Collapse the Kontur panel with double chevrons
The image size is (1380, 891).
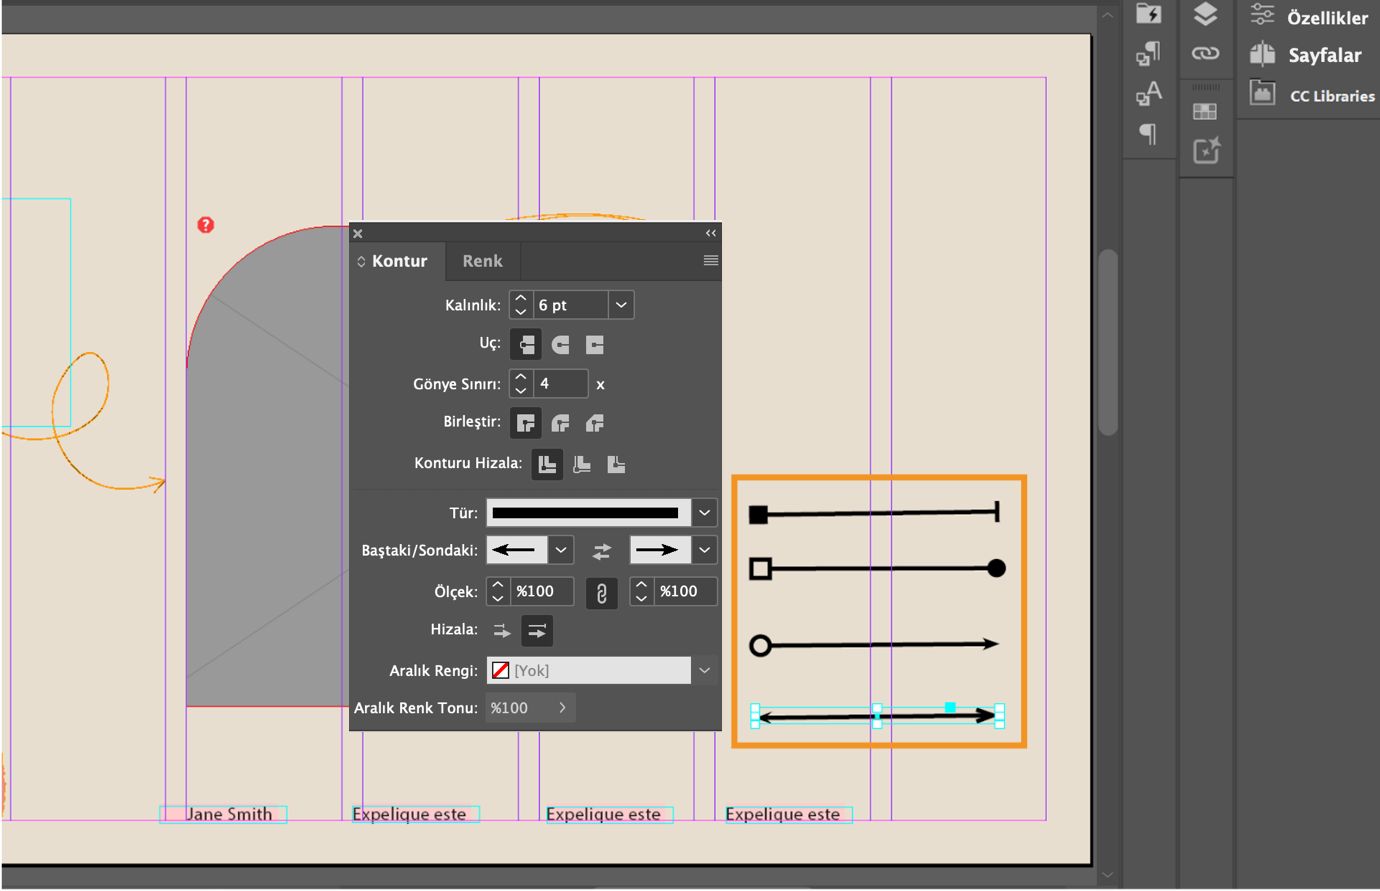coord(711,233)
